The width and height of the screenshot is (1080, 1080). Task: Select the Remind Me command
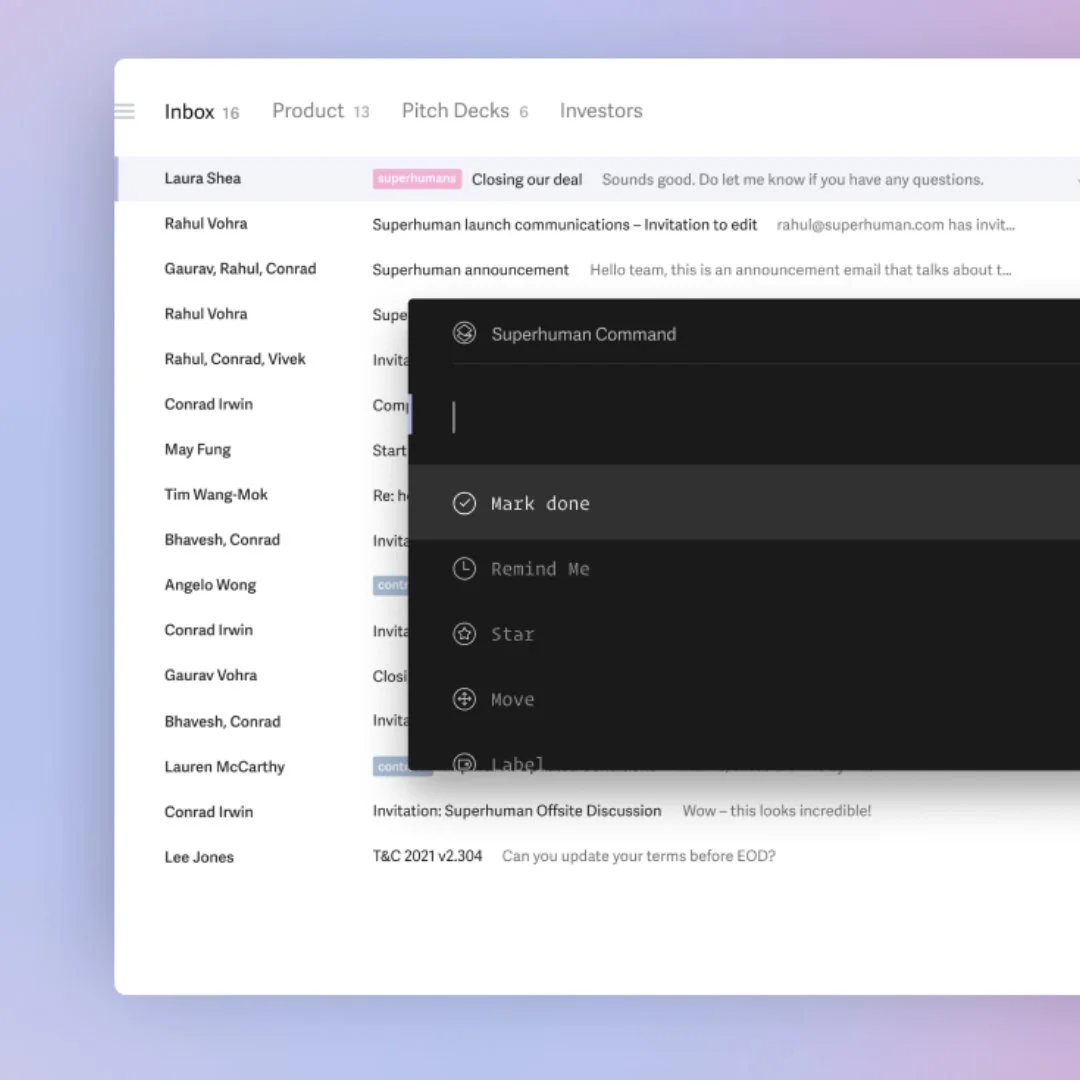pyautogui.click(x=744, y=569)
